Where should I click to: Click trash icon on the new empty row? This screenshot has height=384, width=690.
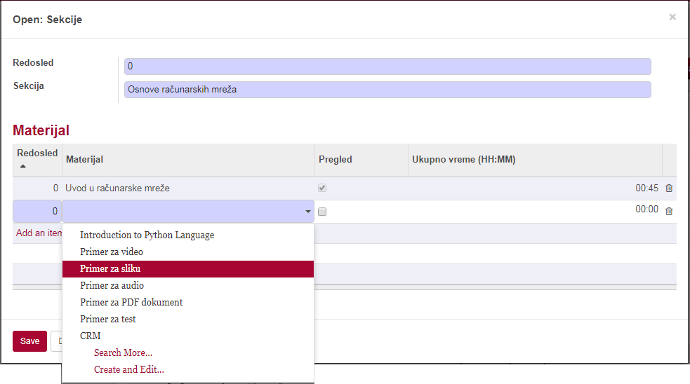pos(669,211)
